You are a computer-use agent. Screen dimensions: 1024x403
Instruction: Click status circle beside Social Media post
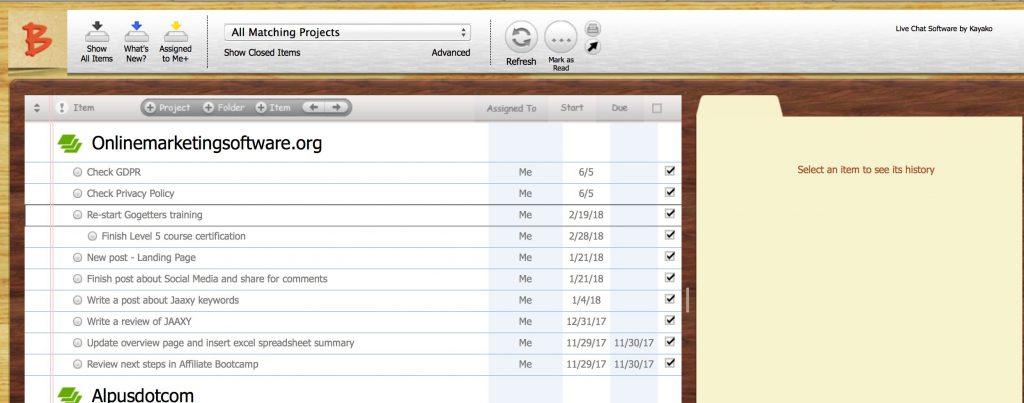pyautogui.click(x=78, y=279)
